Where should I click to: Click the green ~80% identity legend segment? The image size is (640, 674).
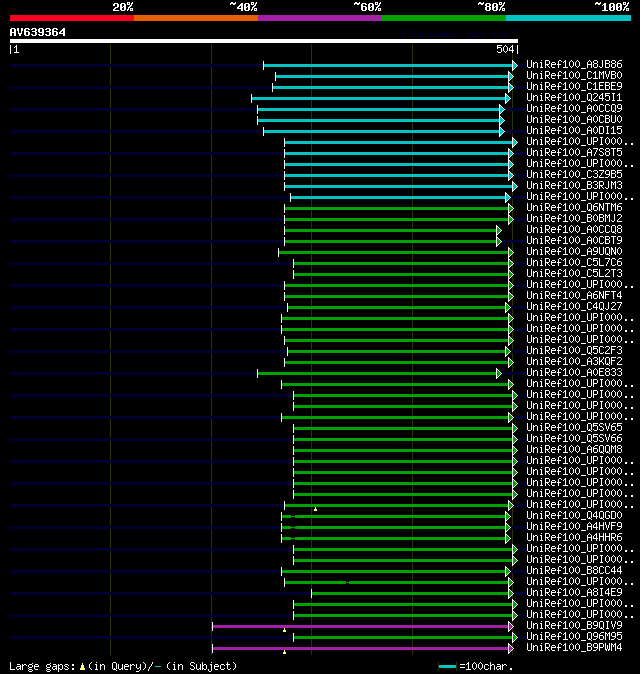[444, 18]
